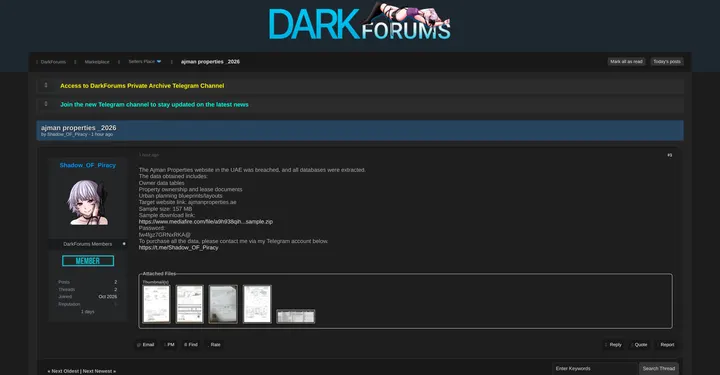Open the post number #1 permalink
The image size is (720, 375).
pyautogui.click(x=669, y=155)
